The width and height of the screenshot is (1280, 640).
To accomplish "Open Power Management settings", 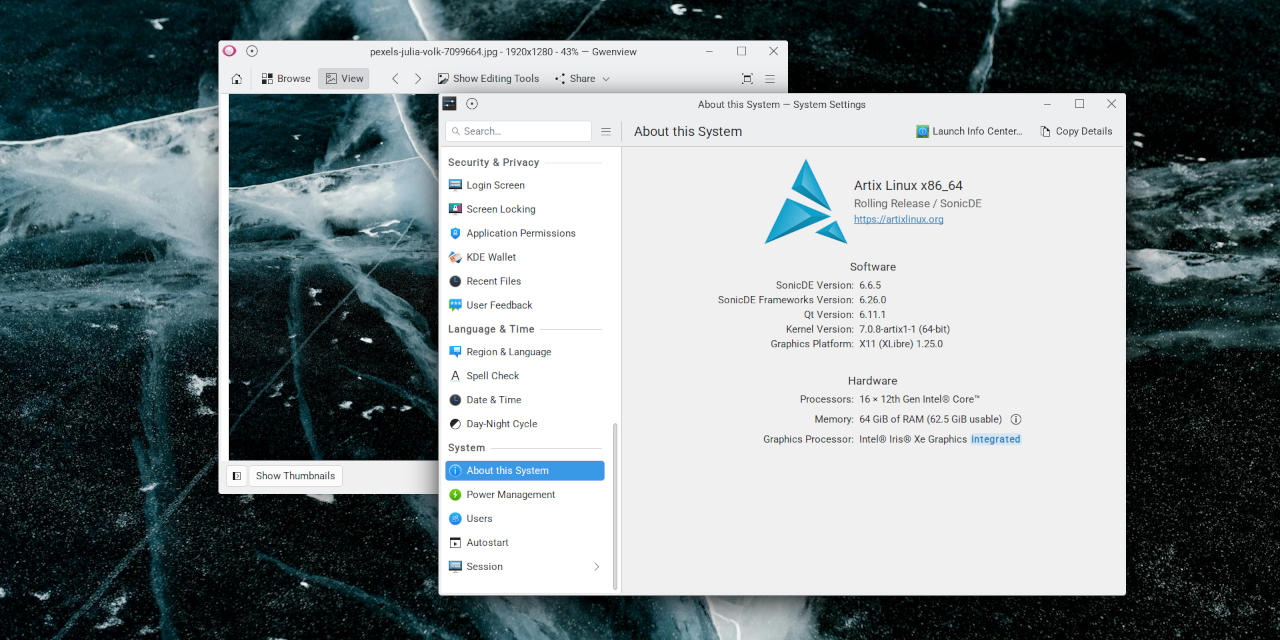I will point(525,495).
